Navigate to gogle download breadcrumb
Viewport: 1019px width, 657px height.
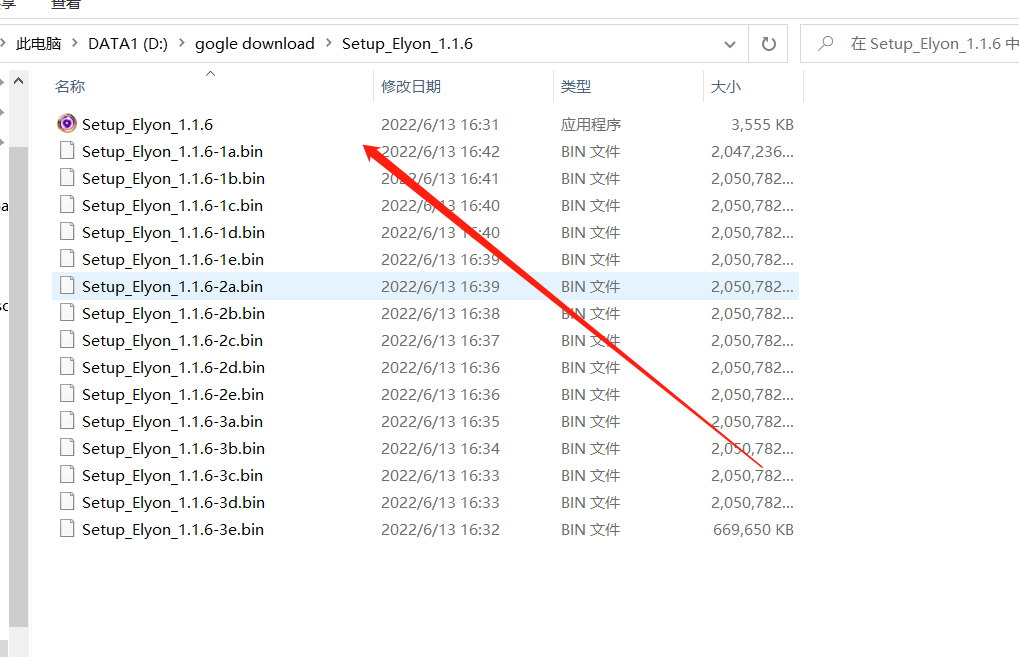pyautogui.click(x=255, y=44)
